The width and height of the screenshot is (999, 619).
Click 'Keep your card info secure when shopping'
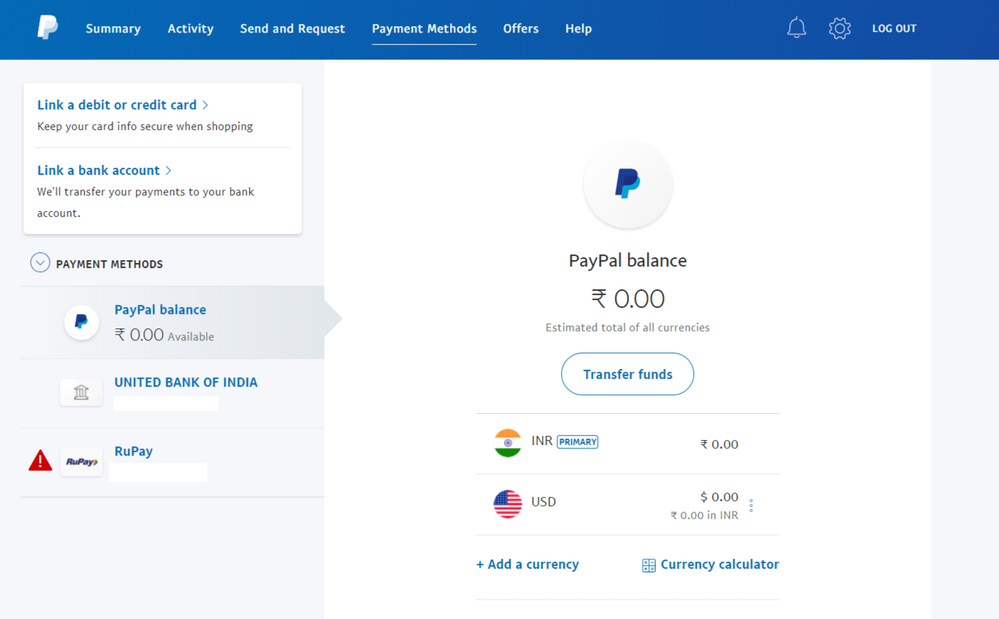(145, 126)
